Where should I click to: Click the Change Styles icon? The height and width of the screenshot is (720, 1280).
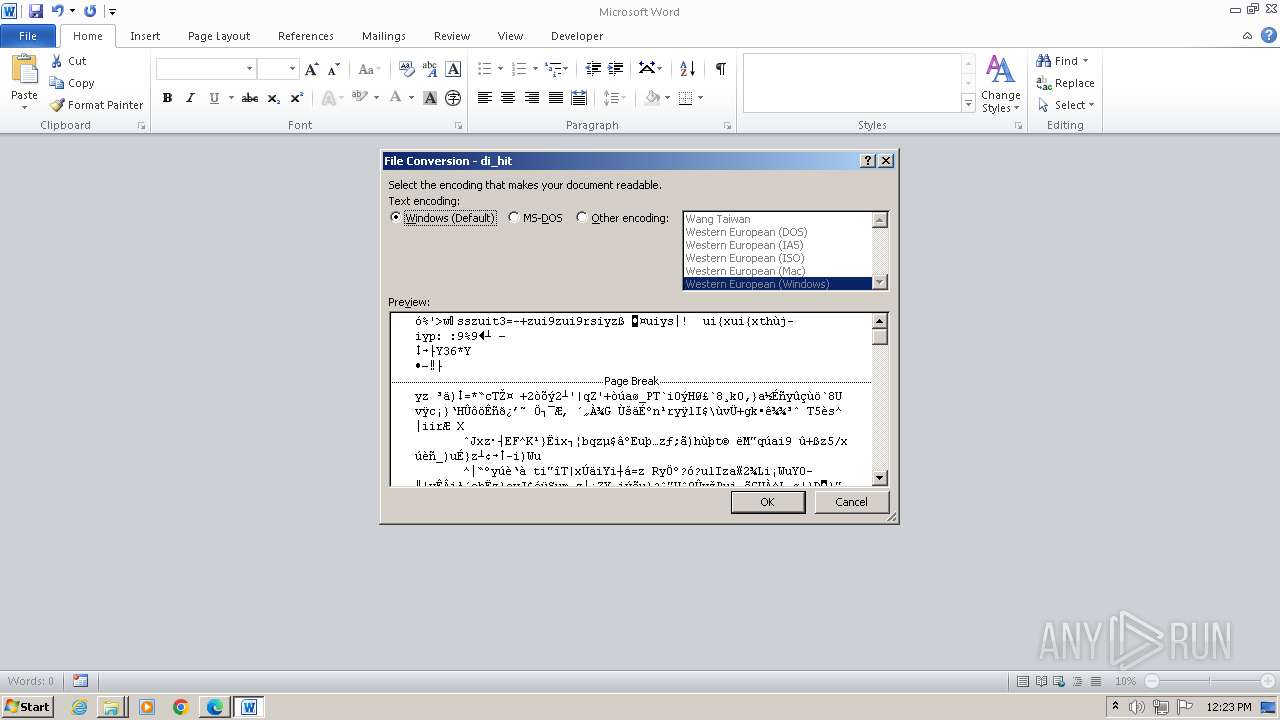1000,83
